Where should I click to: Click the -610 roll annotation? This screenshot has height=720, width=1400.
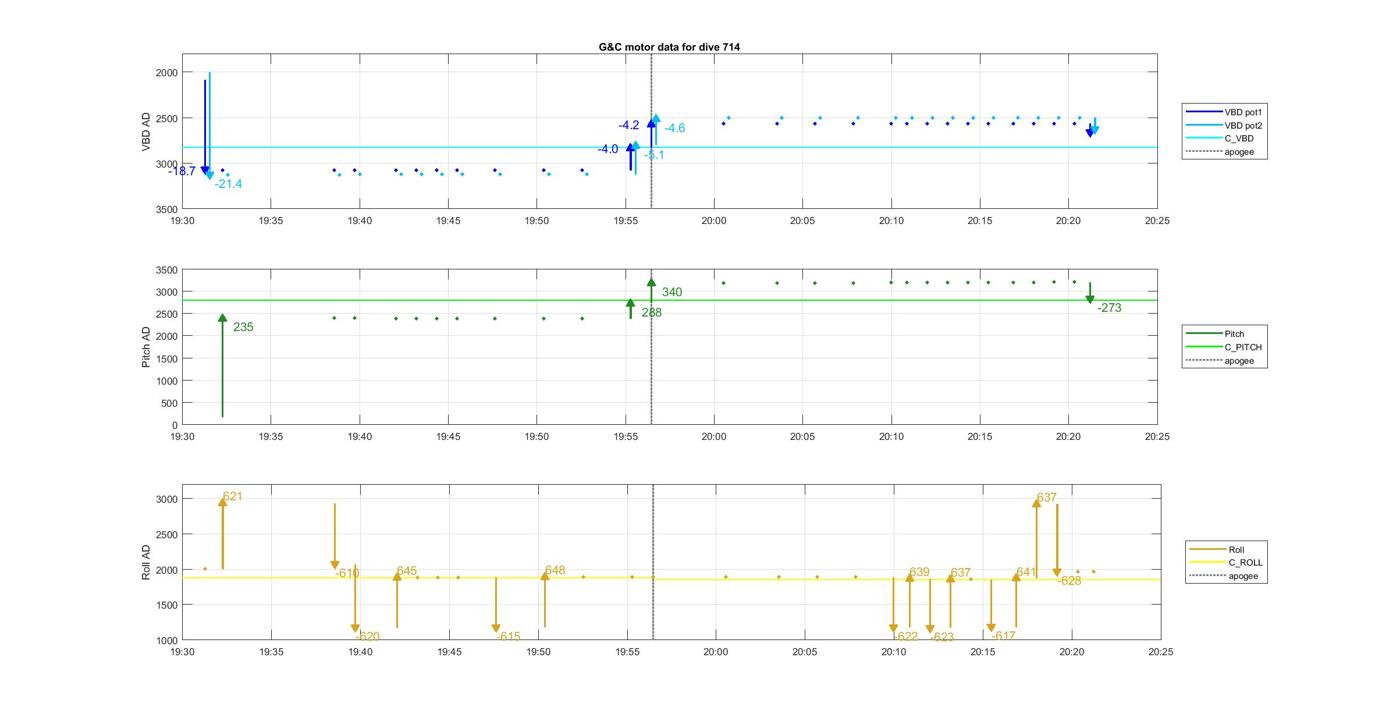click(347, 573)
